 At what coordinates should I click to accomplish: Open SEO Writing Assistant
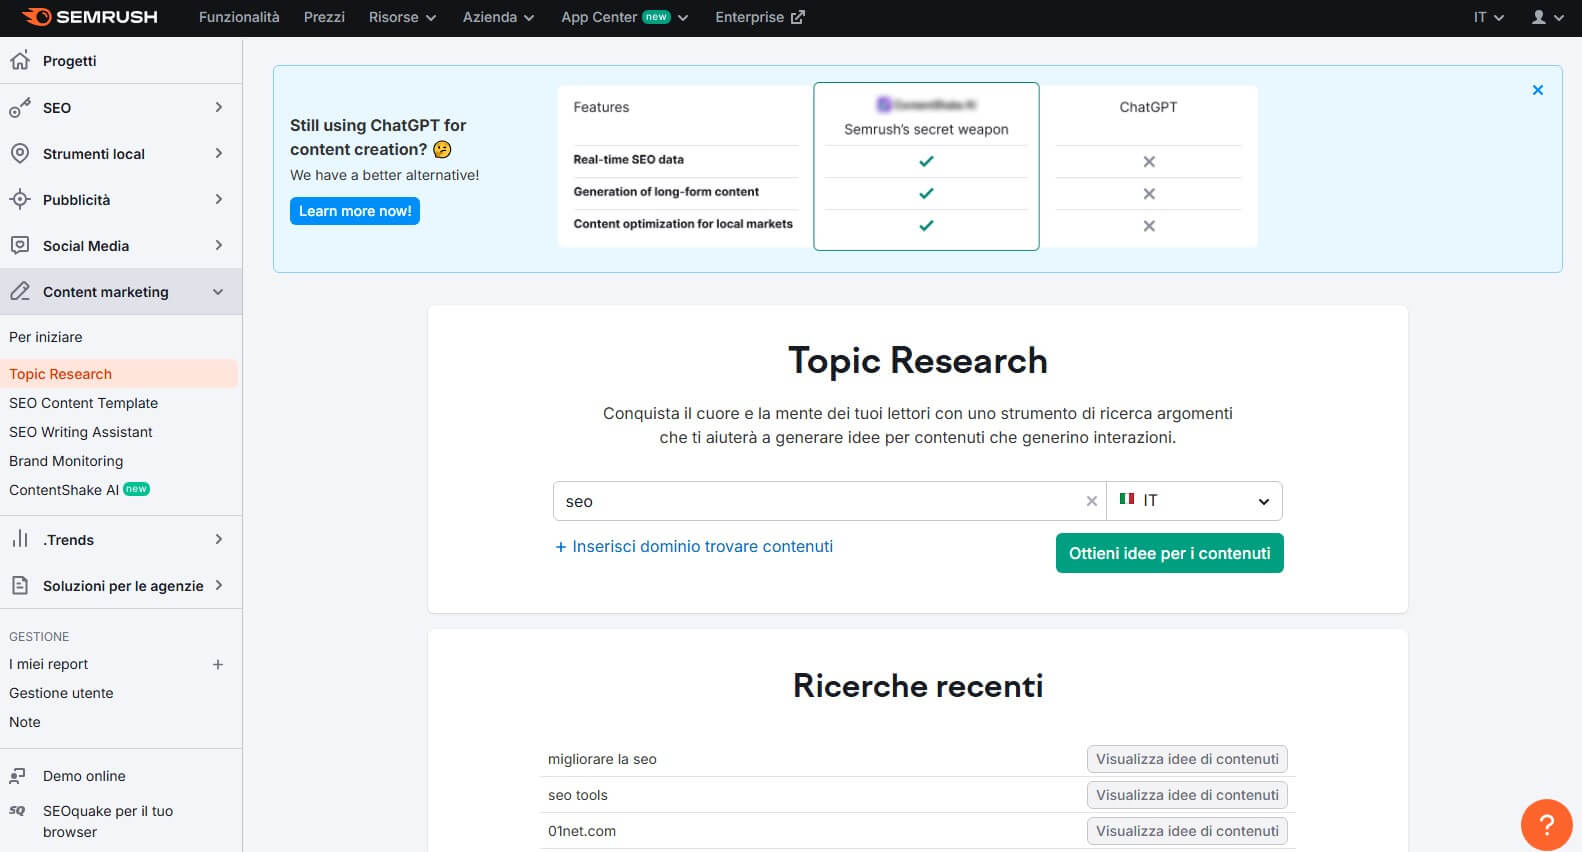coord(81,432)
